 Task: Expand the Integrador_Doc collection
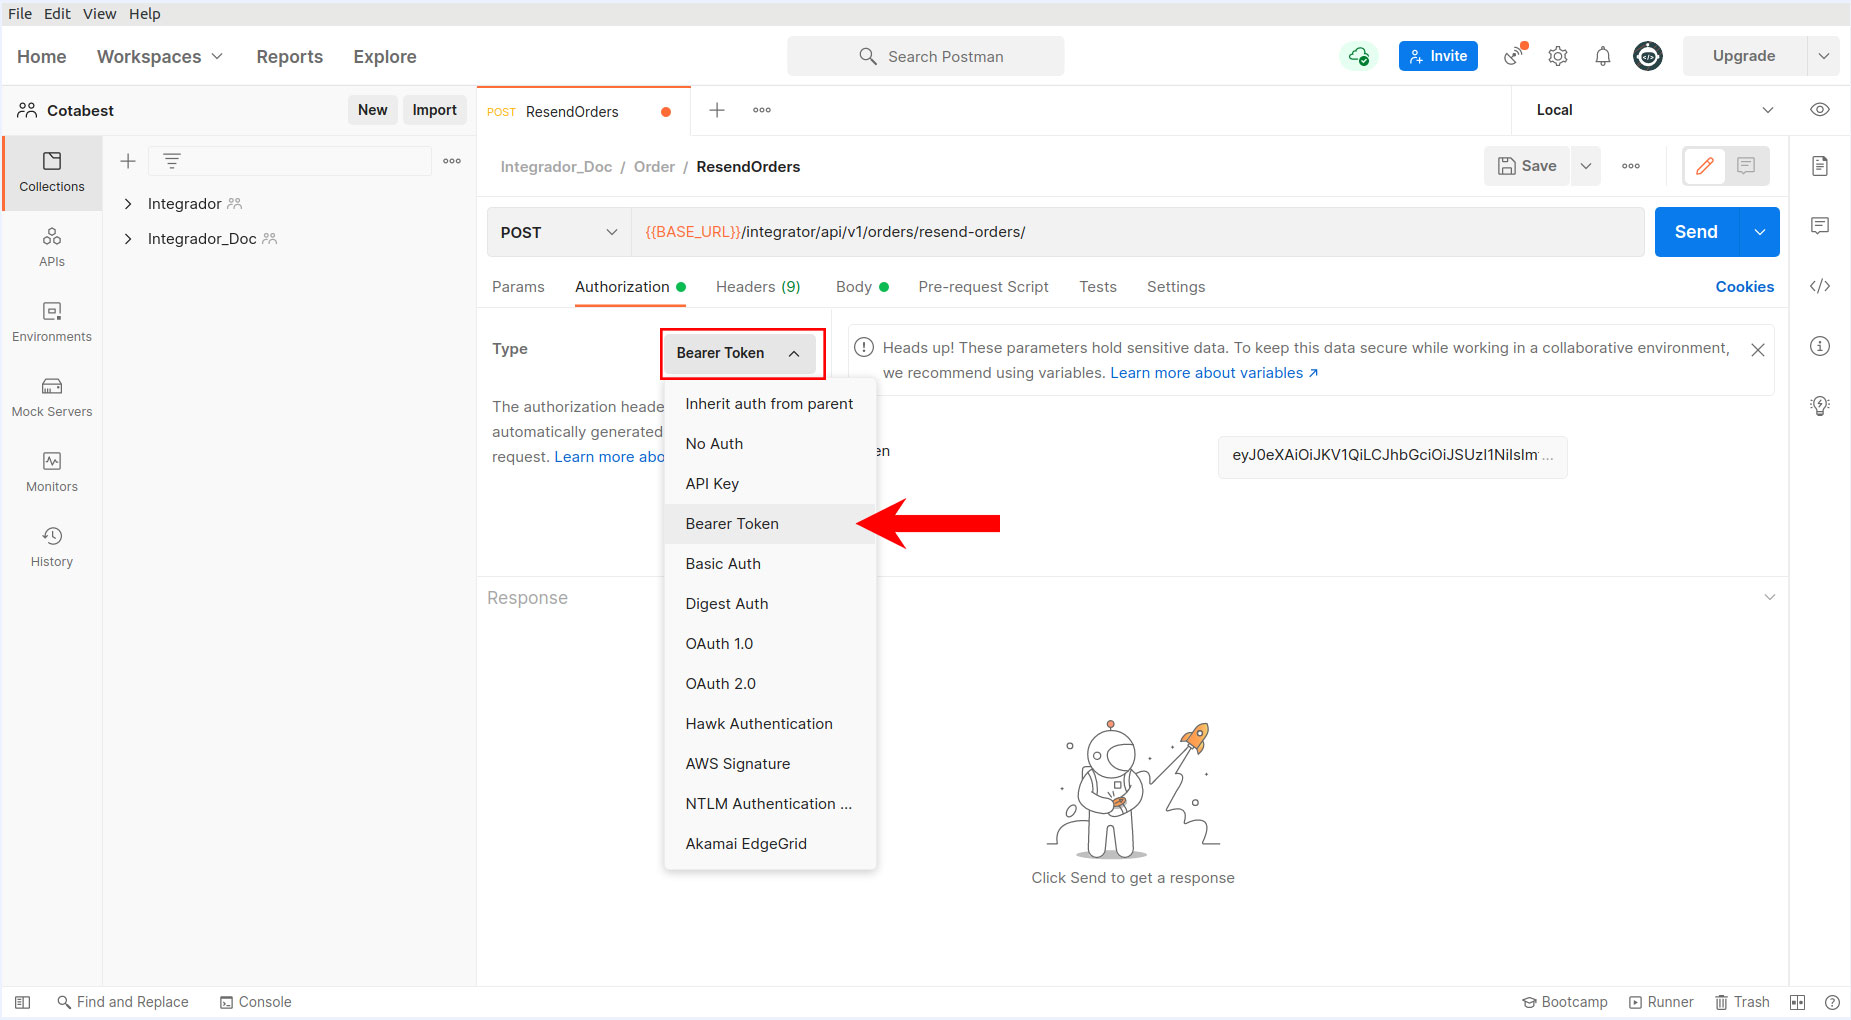tap(128, 239)
